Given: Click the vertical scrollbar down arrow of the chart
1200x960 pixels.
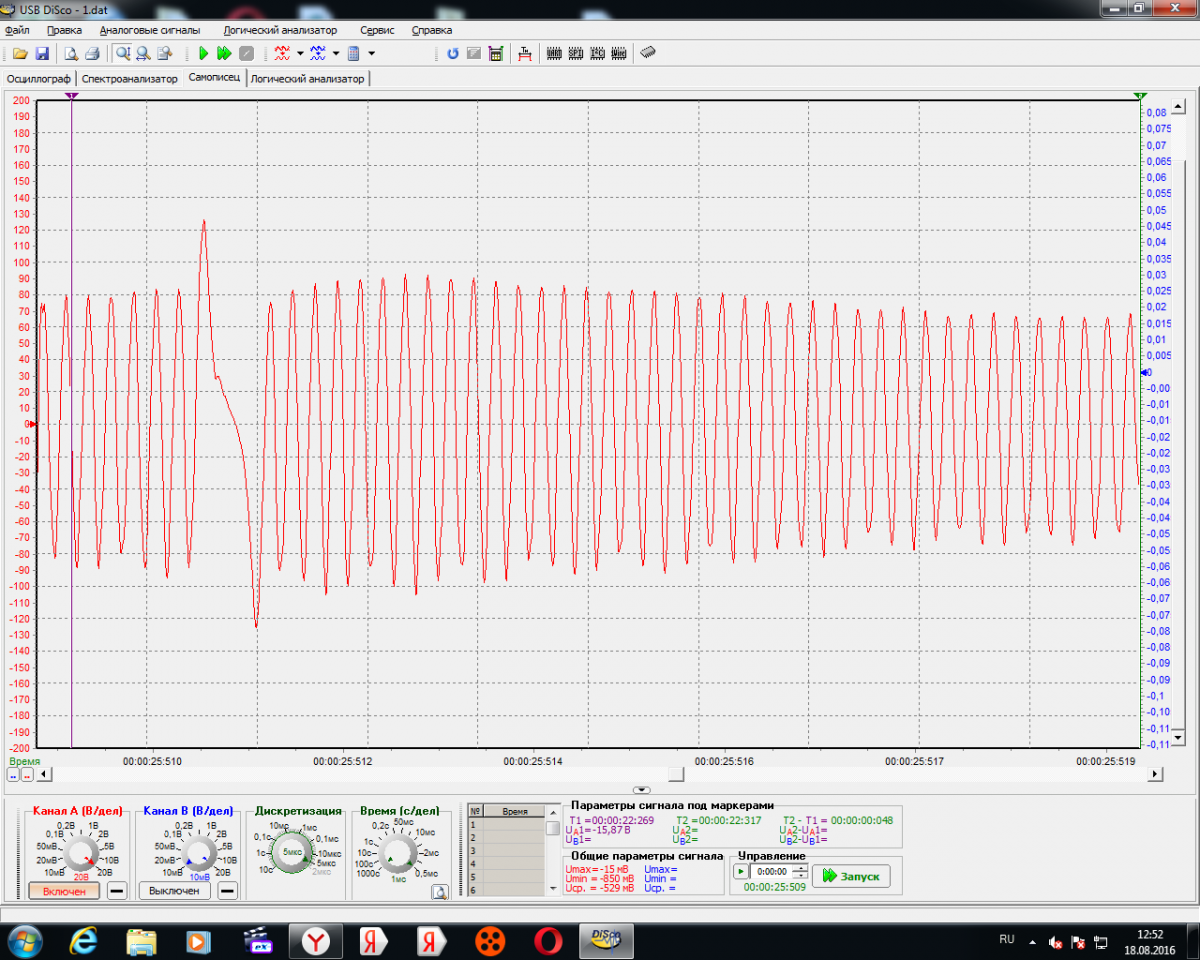Looking at the screenshot, I should [1177, 738].
